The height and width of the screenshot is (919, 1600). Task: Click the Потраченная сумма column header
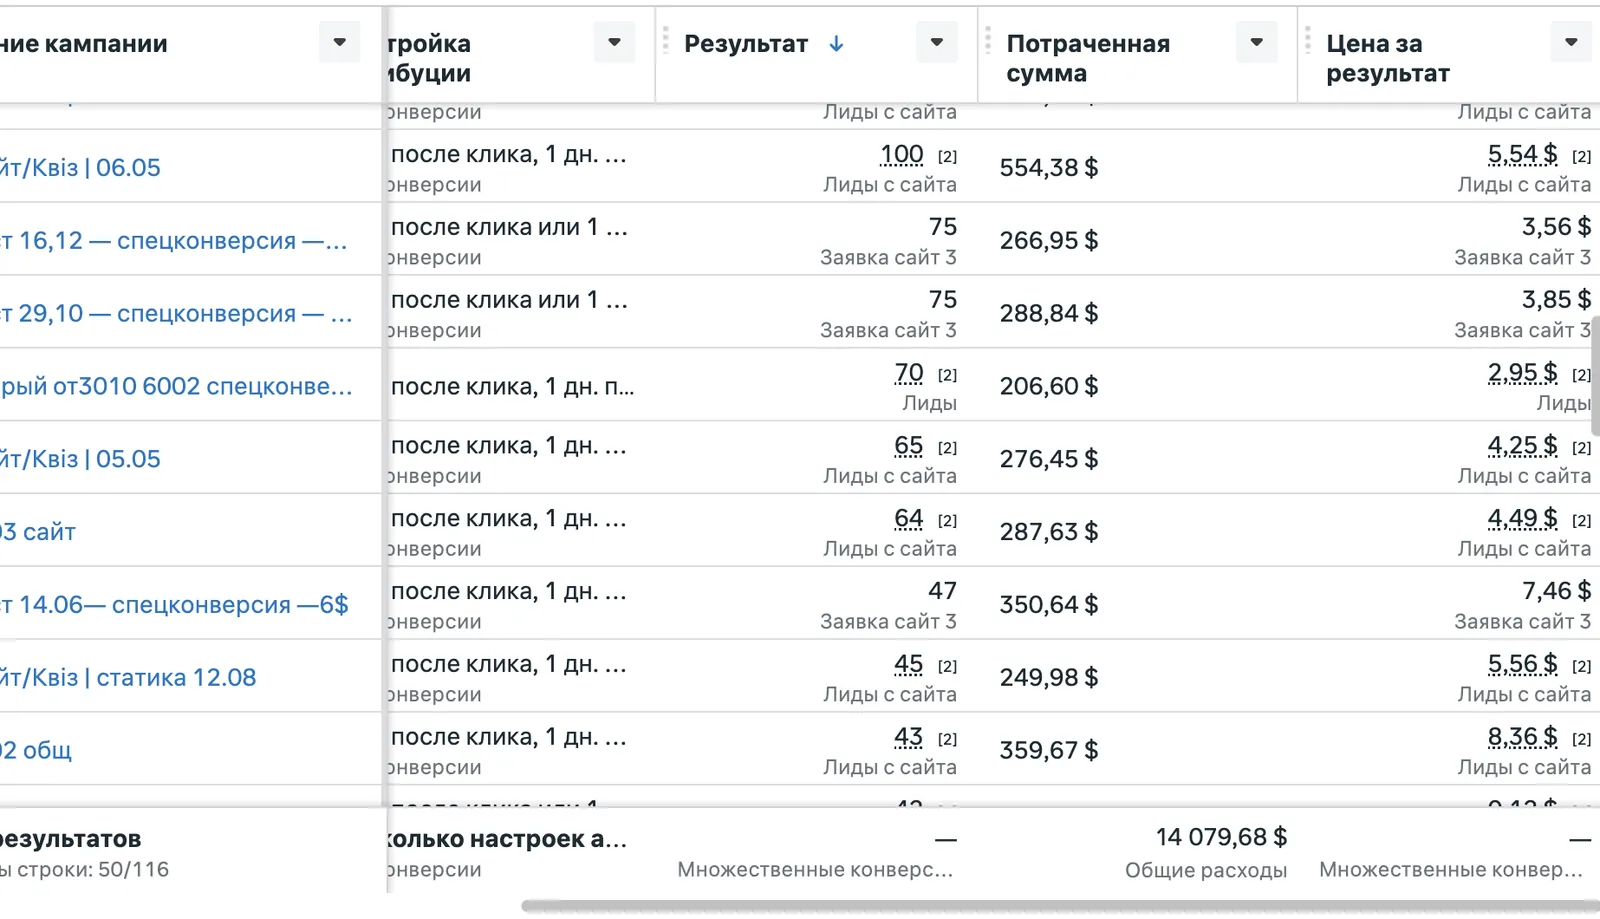(x=1088, y=58)
